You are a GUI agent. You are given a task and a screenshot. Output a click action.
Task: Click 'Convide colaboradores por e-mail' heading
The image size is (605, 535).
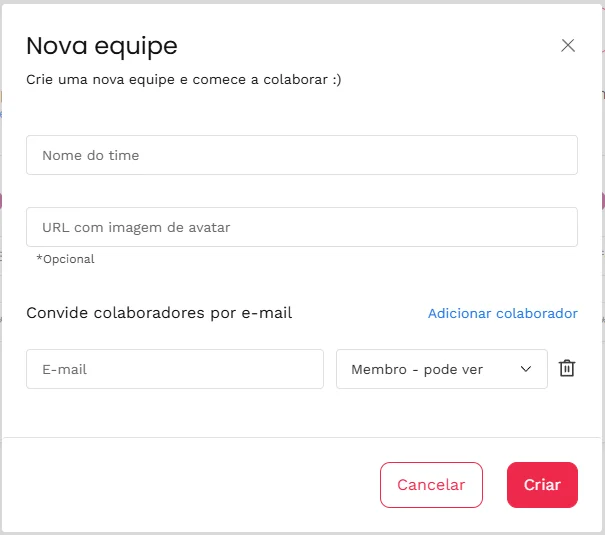point(159,313)
